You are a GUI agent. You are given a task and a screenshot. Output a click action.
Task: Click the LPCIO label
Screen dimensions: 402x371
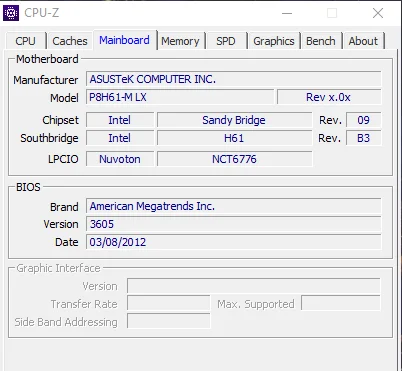(x=63, y=159)
